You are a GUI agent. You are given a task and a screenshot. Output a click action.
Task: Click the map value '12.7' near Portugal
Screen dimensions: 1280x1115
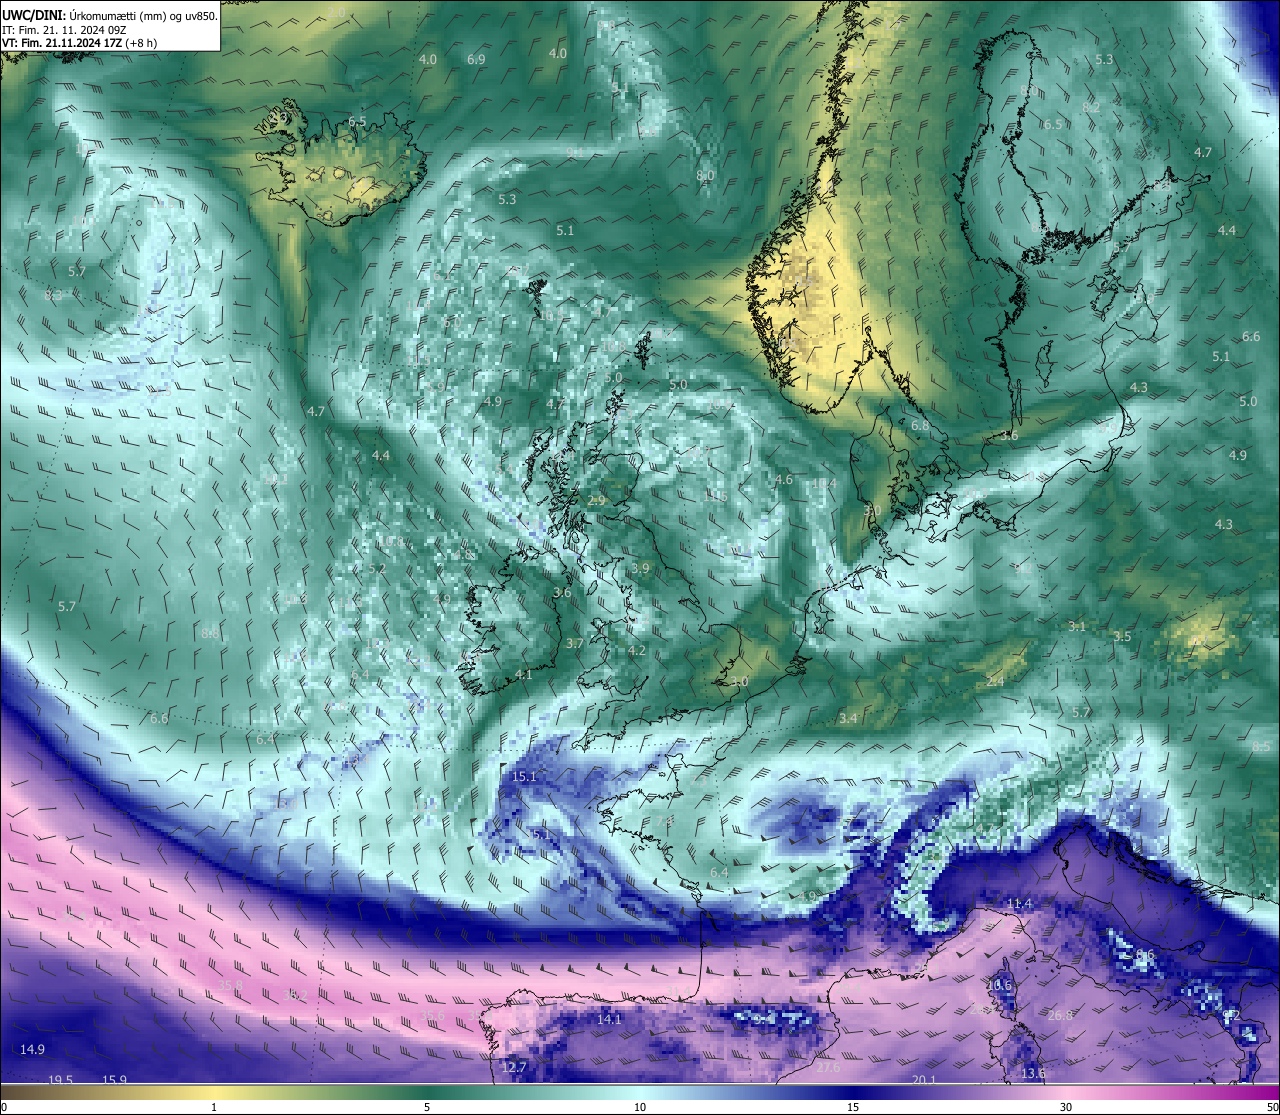tap(514, 1067)
